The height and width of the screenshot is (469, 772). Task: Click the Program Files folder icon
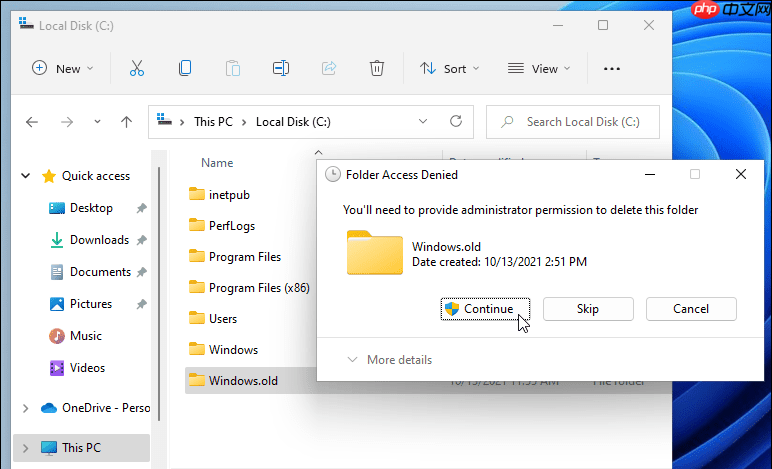click(197, 256)
